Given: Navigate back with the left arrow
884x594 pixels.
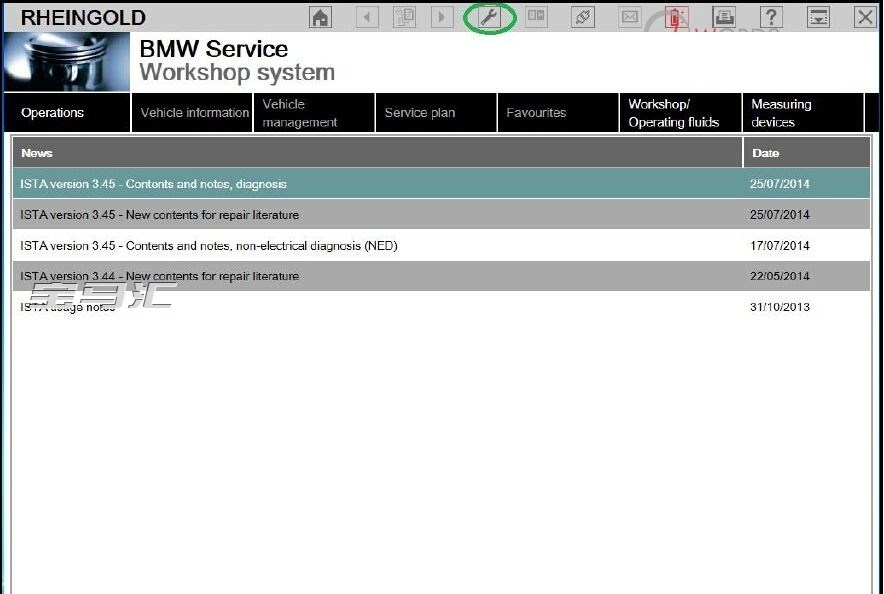Looking at the screenshot, I should 367,17.
